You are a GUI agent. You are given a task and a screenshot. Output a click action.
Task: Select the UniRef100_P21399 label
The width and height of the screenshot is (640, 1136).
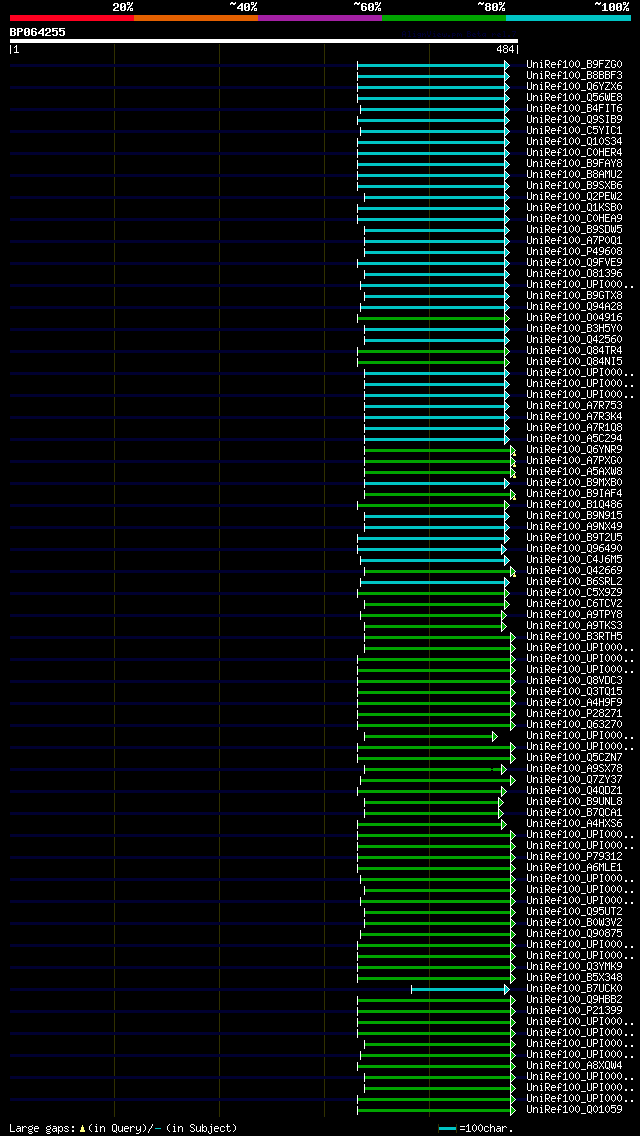pyautogui.click(x=574, y=1011)
